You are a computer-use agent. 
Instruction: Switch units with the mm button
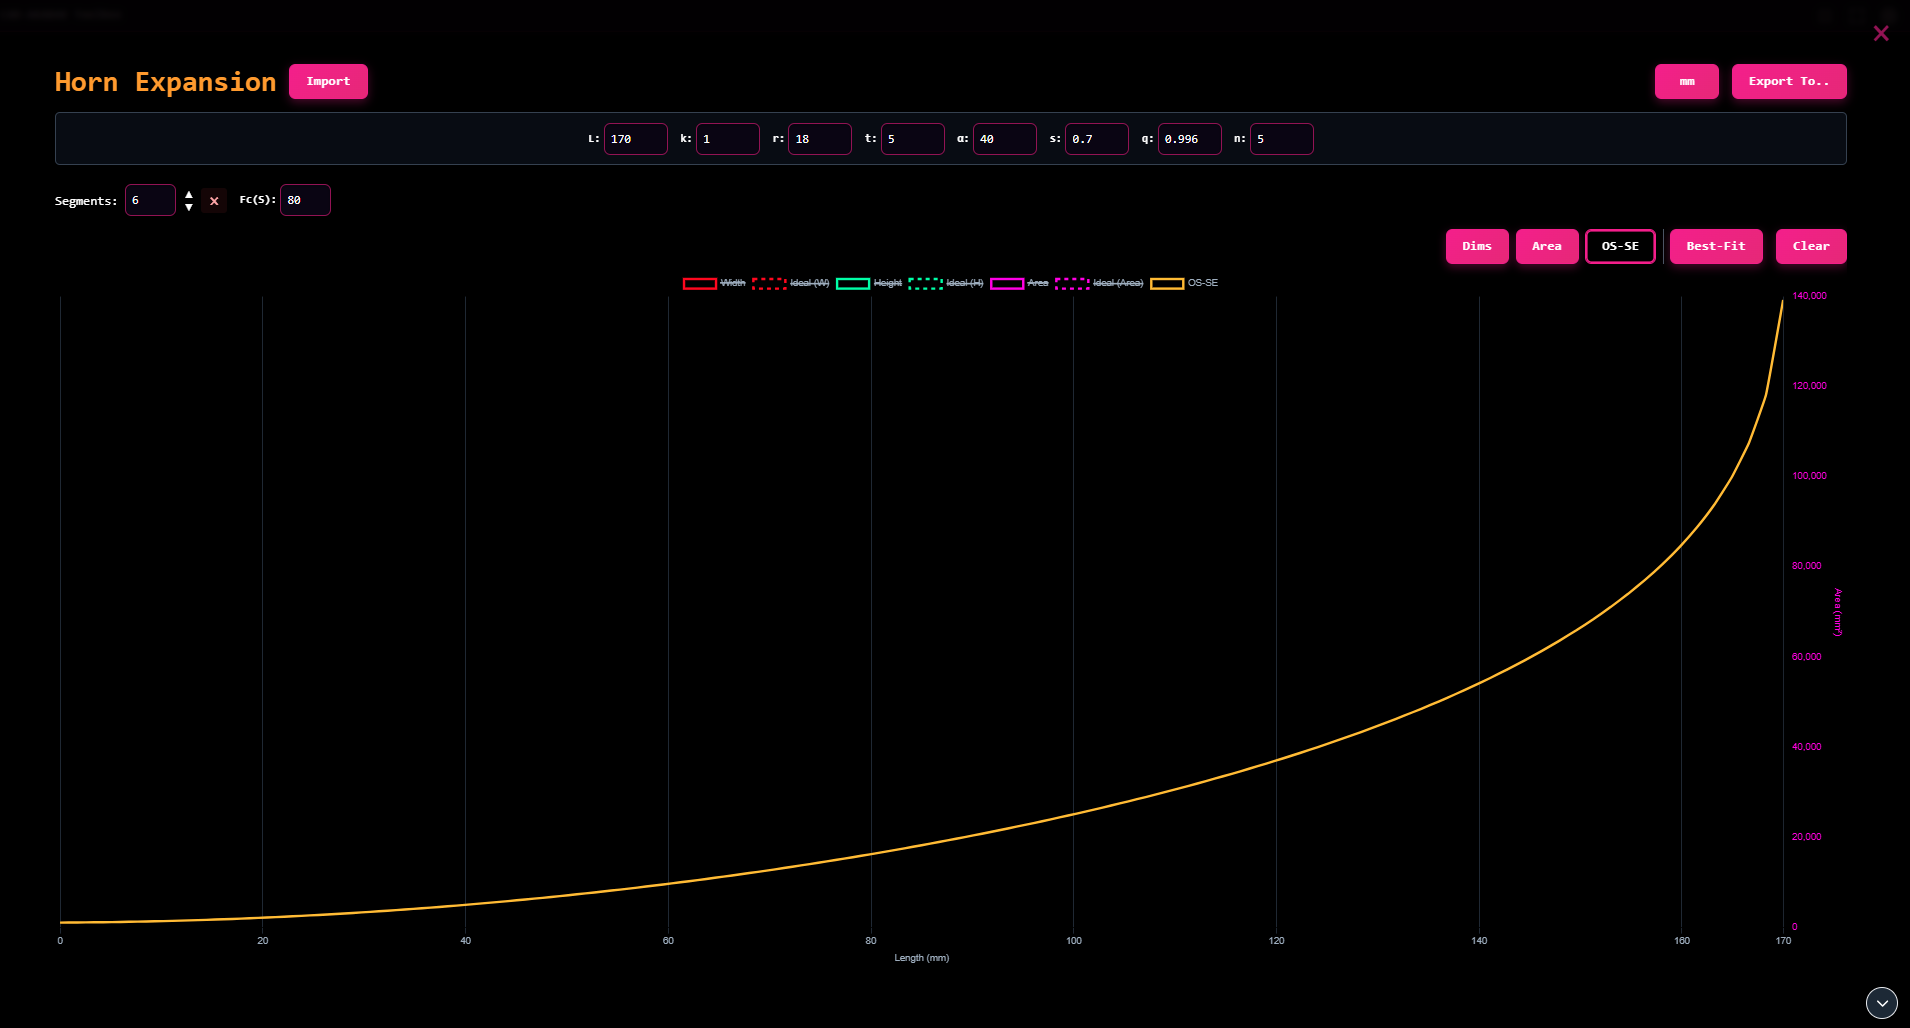pyautogui.click(x=1686, y=82)
